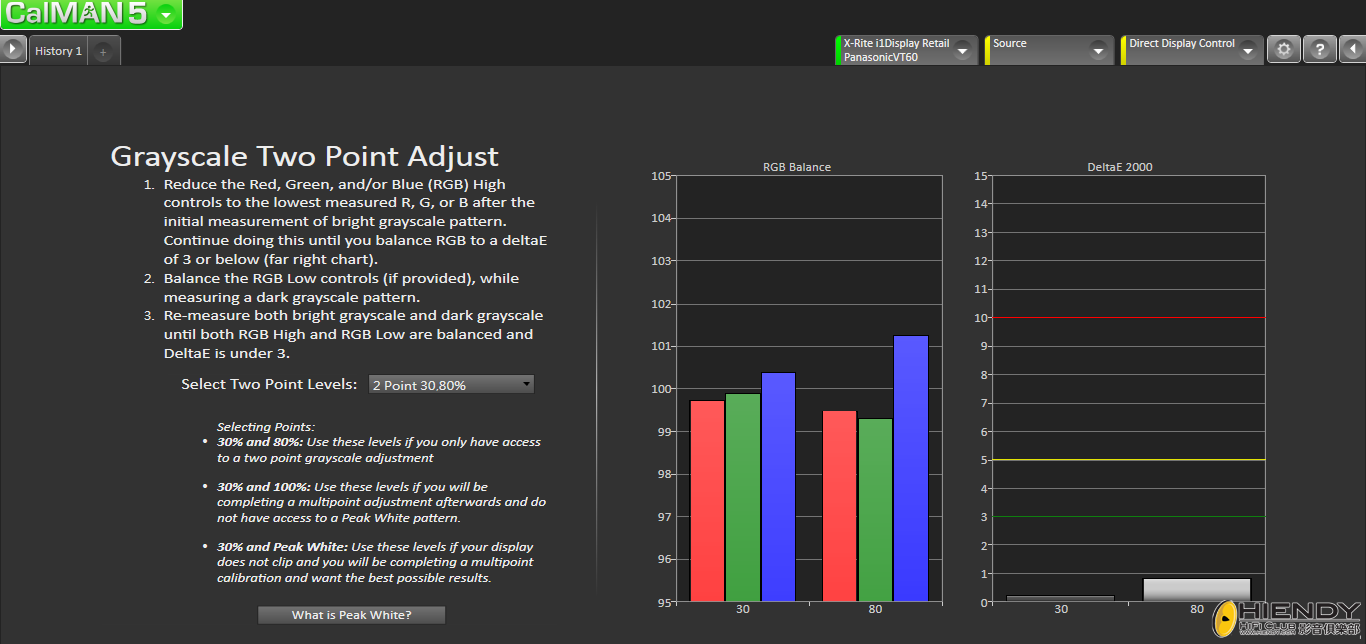This screenshot has height=644, width=1366.
Task: Expand the Source dropdown arrow
Action: click(x=1098, y=50)
